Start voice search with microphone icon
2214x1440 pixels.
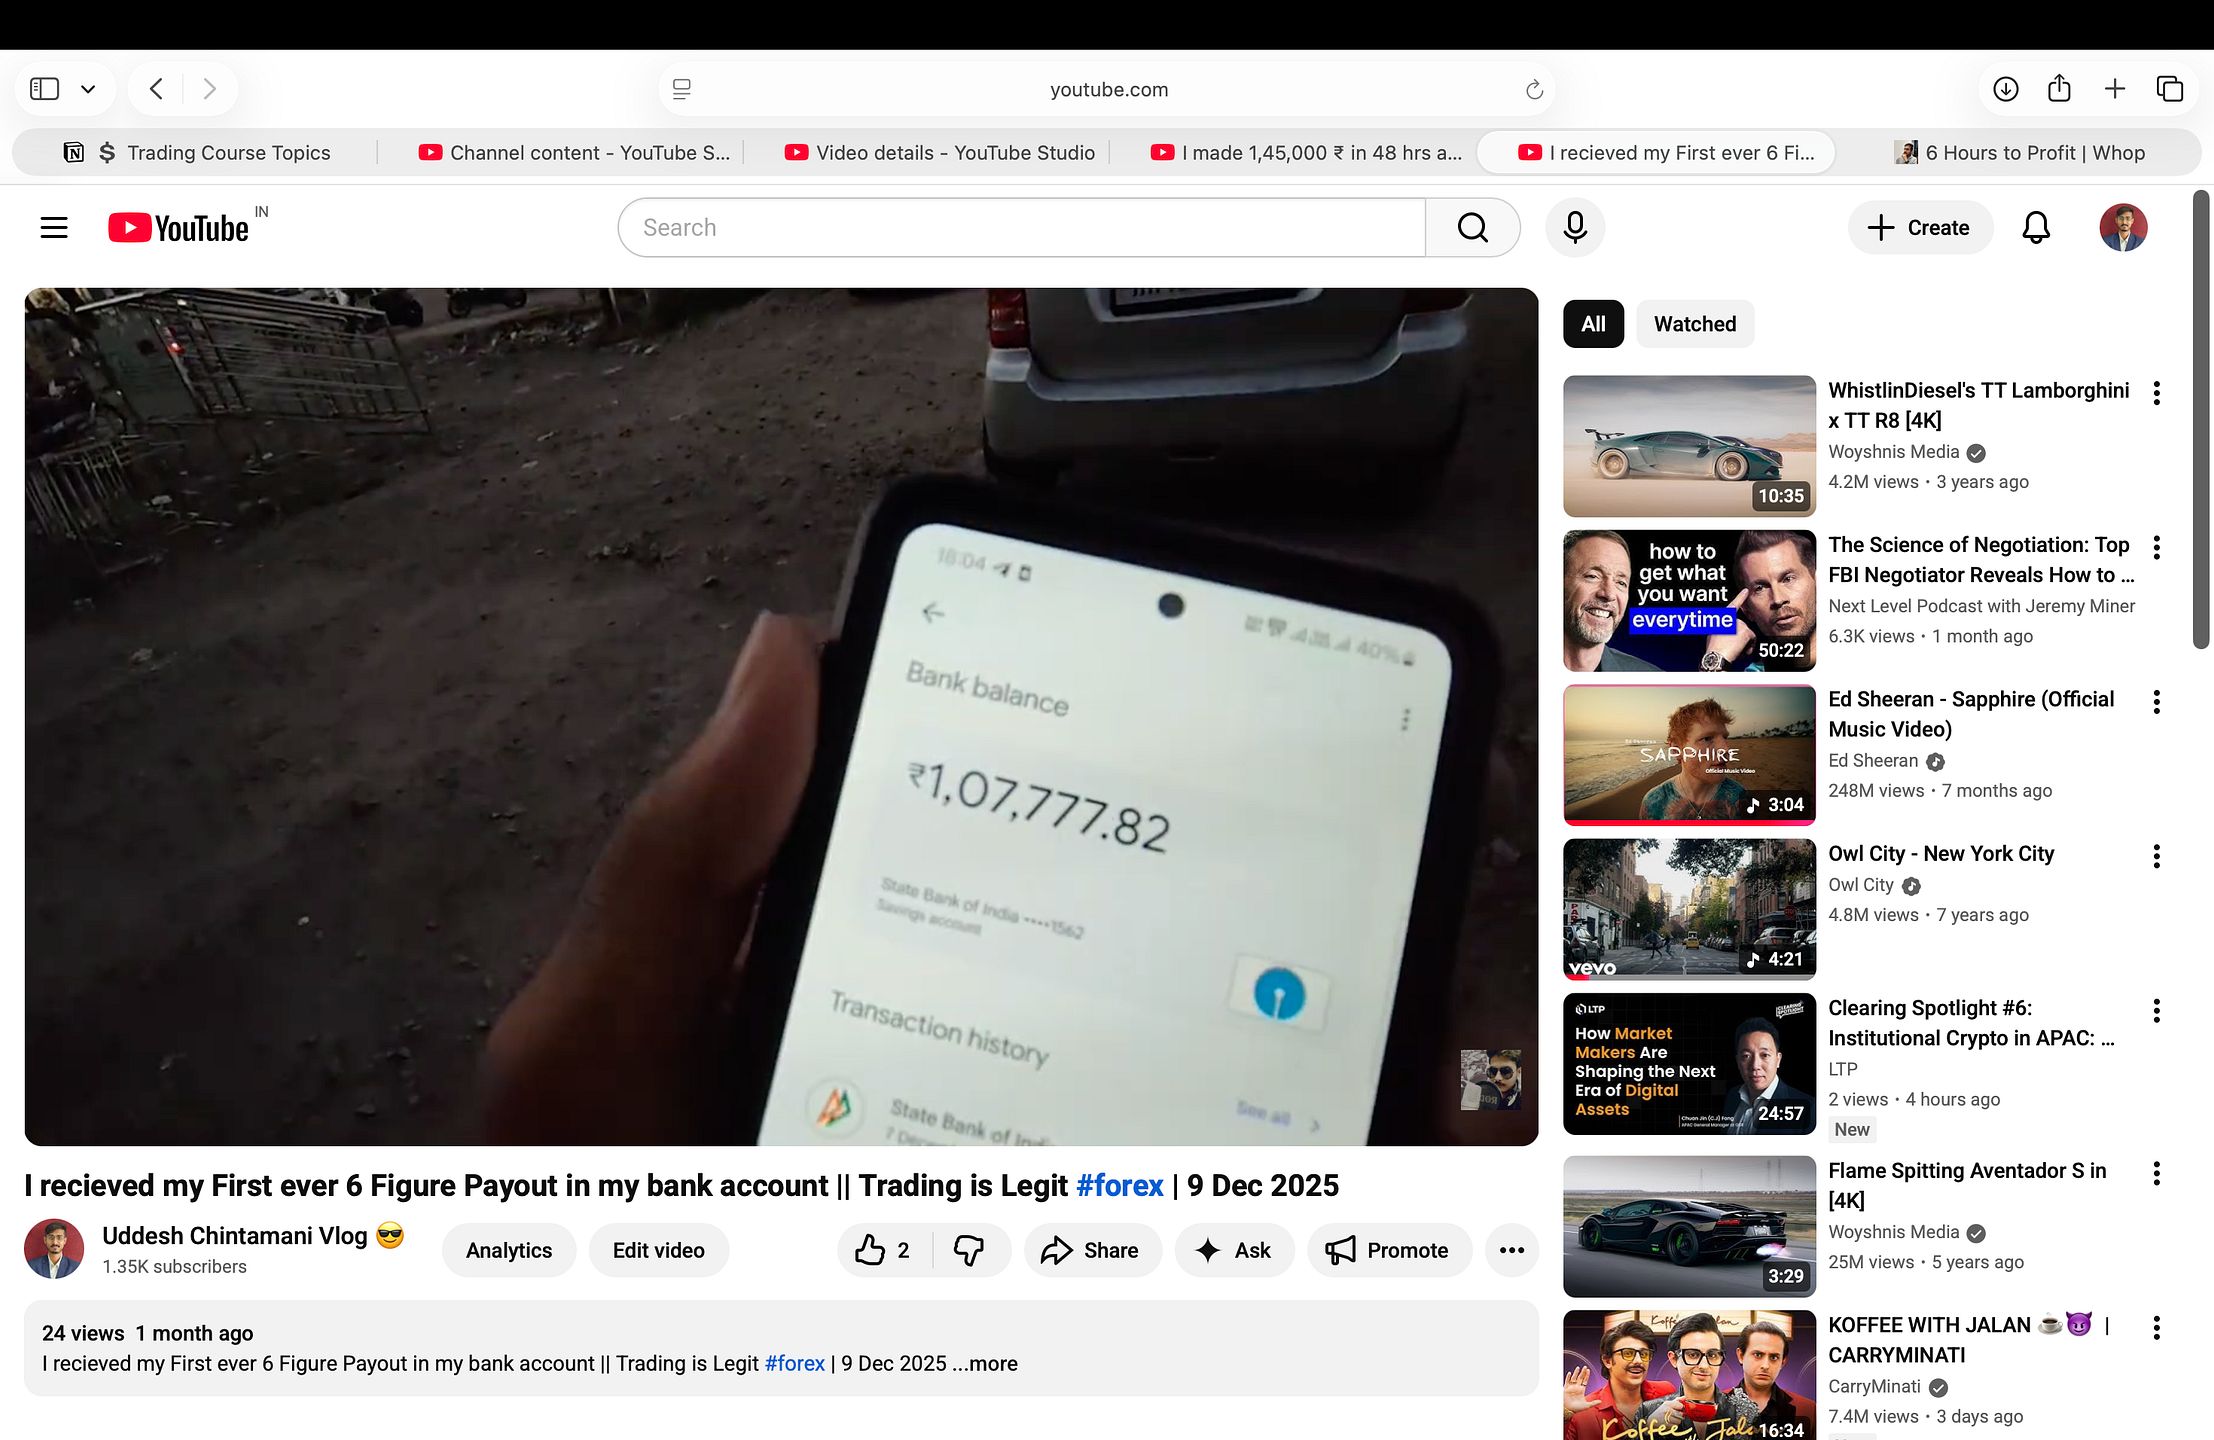click(1575, 228)
